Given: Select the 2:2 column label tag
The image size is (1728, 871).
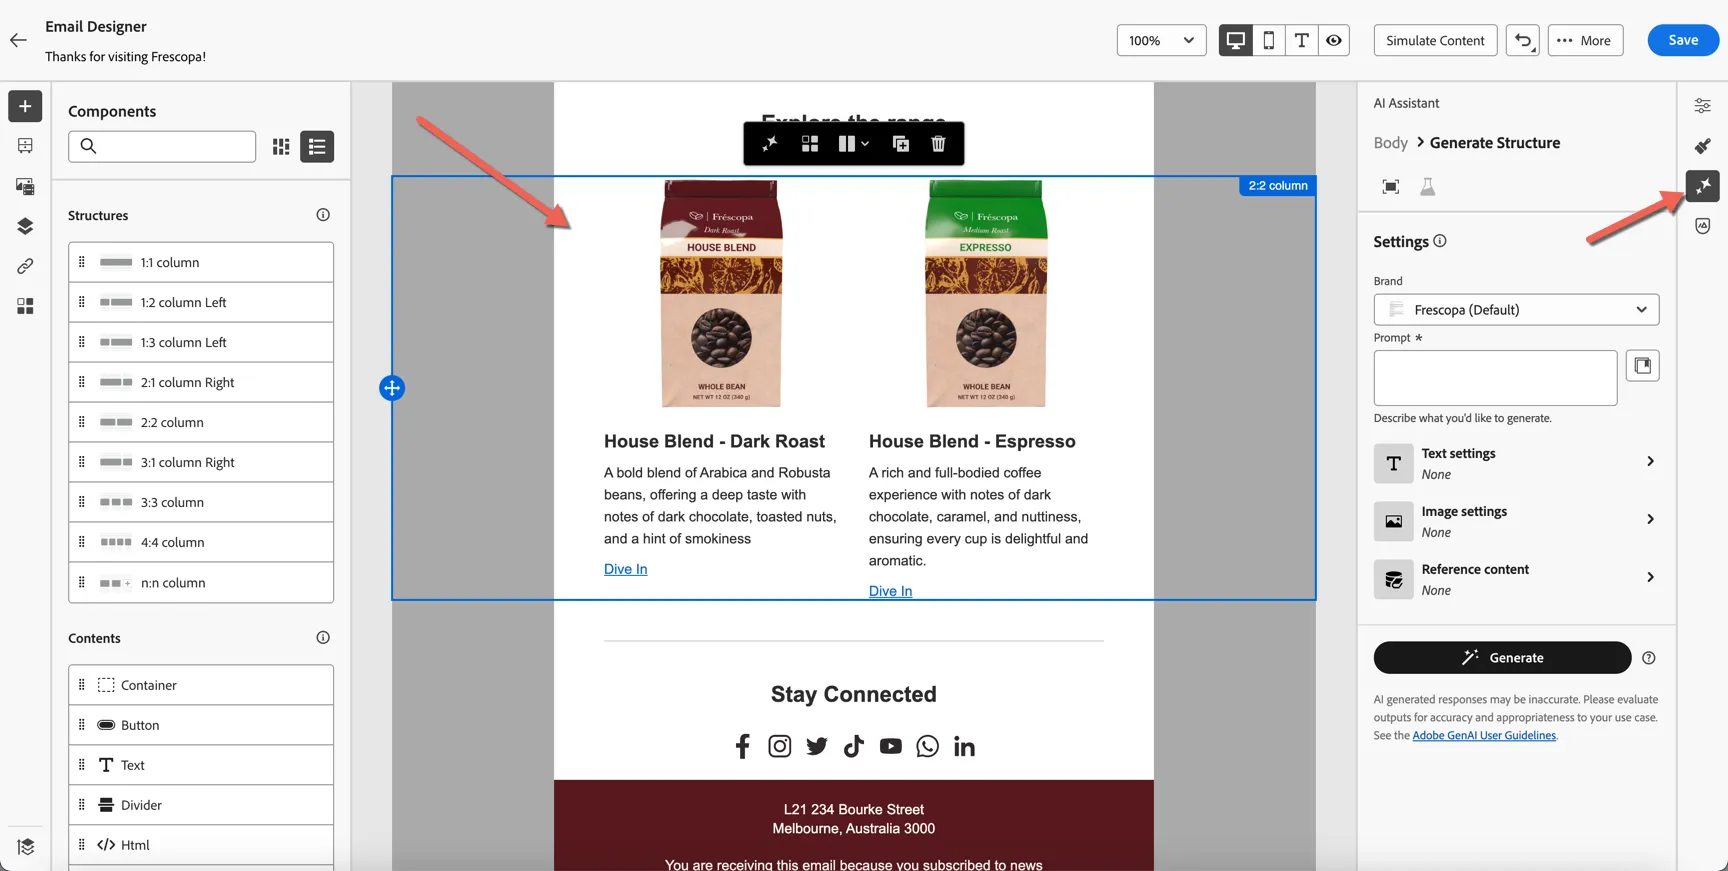Looking at the screenshot, I should (x=1277, y=185).
